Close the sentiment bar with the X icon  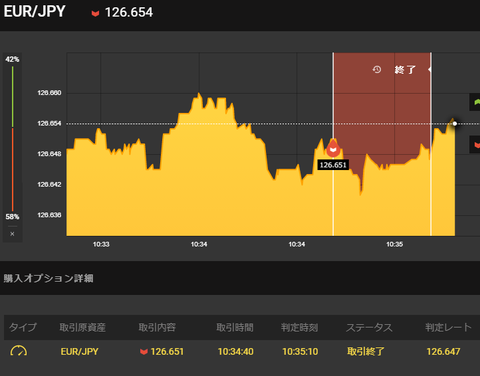point(12,234)
